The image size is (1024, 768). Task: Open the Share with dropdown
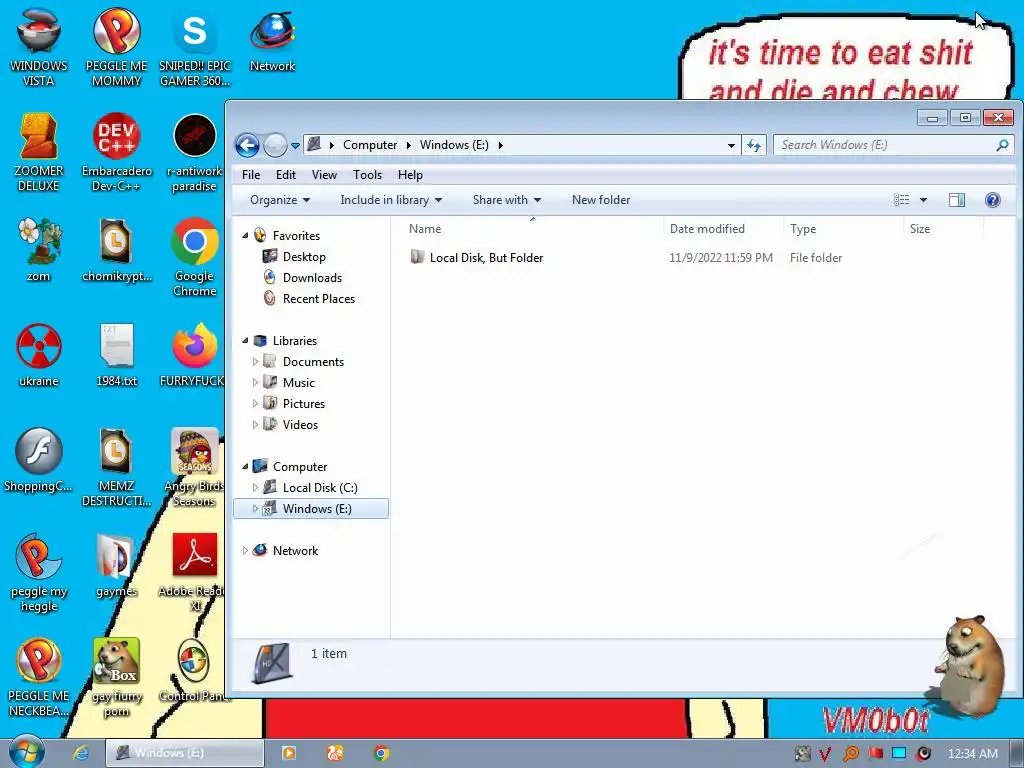(x=507, y=200)
